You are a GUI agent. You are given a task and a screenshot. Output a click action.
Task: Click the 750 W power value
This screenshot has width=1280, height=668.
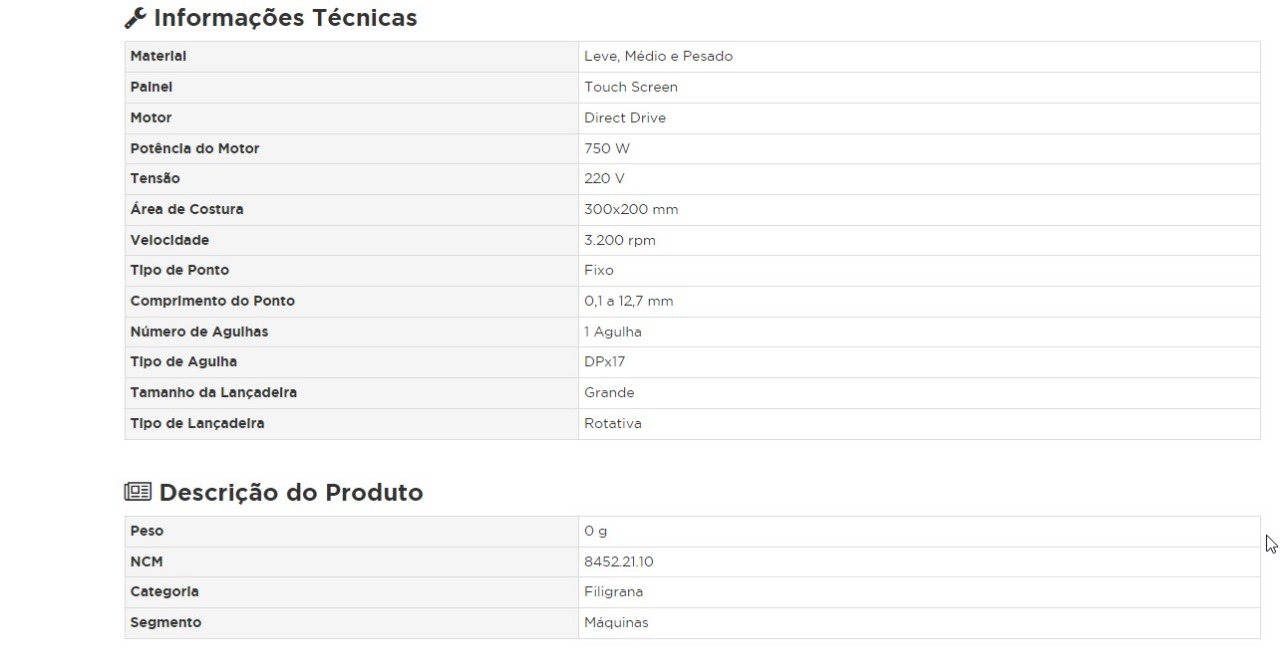coord(607,148)
